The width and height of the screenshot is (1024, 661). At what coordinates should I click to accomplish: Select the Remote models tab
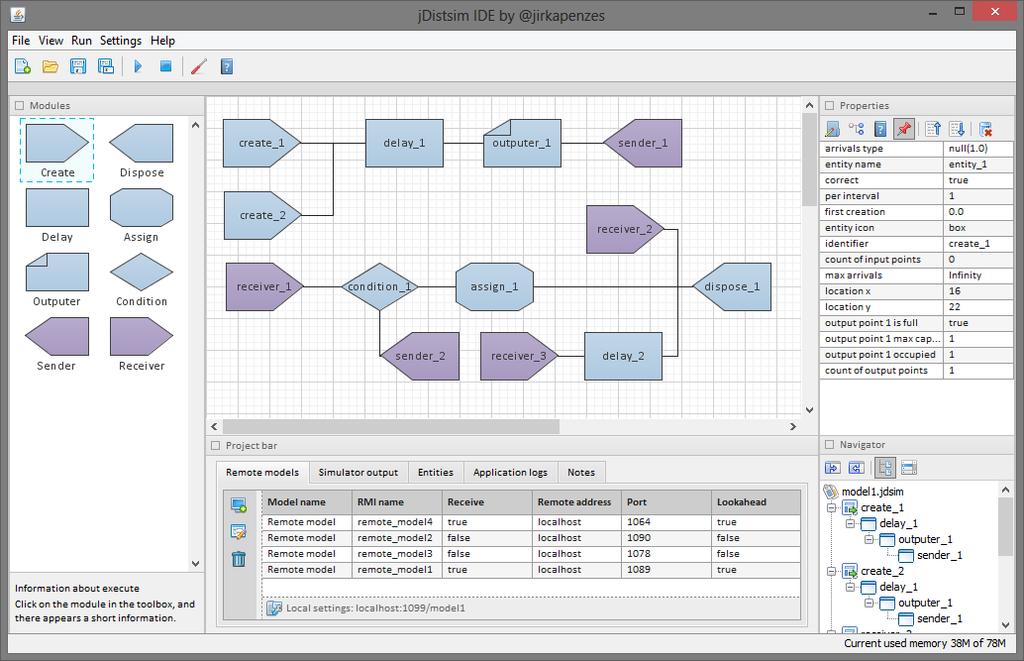[263, 472]
